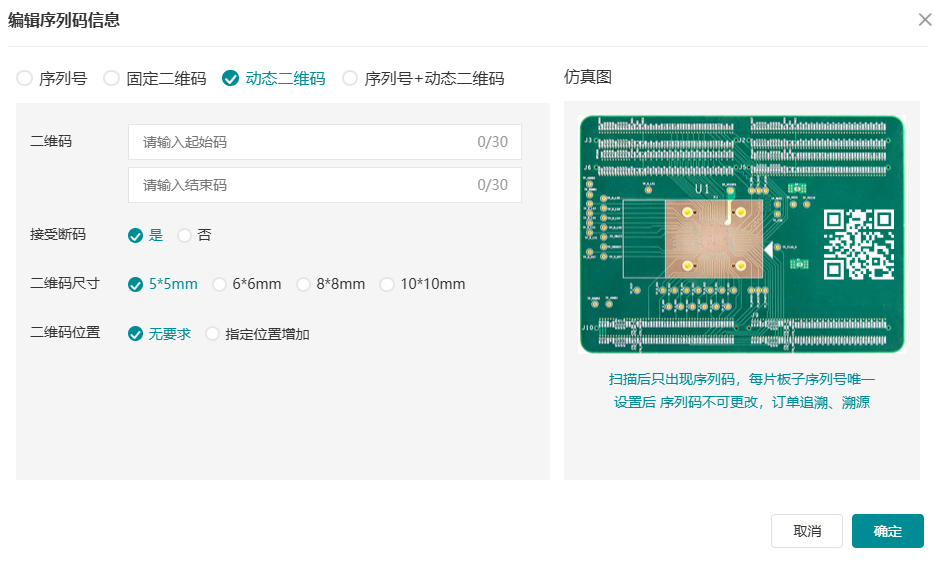
Task: Click the 仿真图 heading text
Action: click(x=588, y=77)
